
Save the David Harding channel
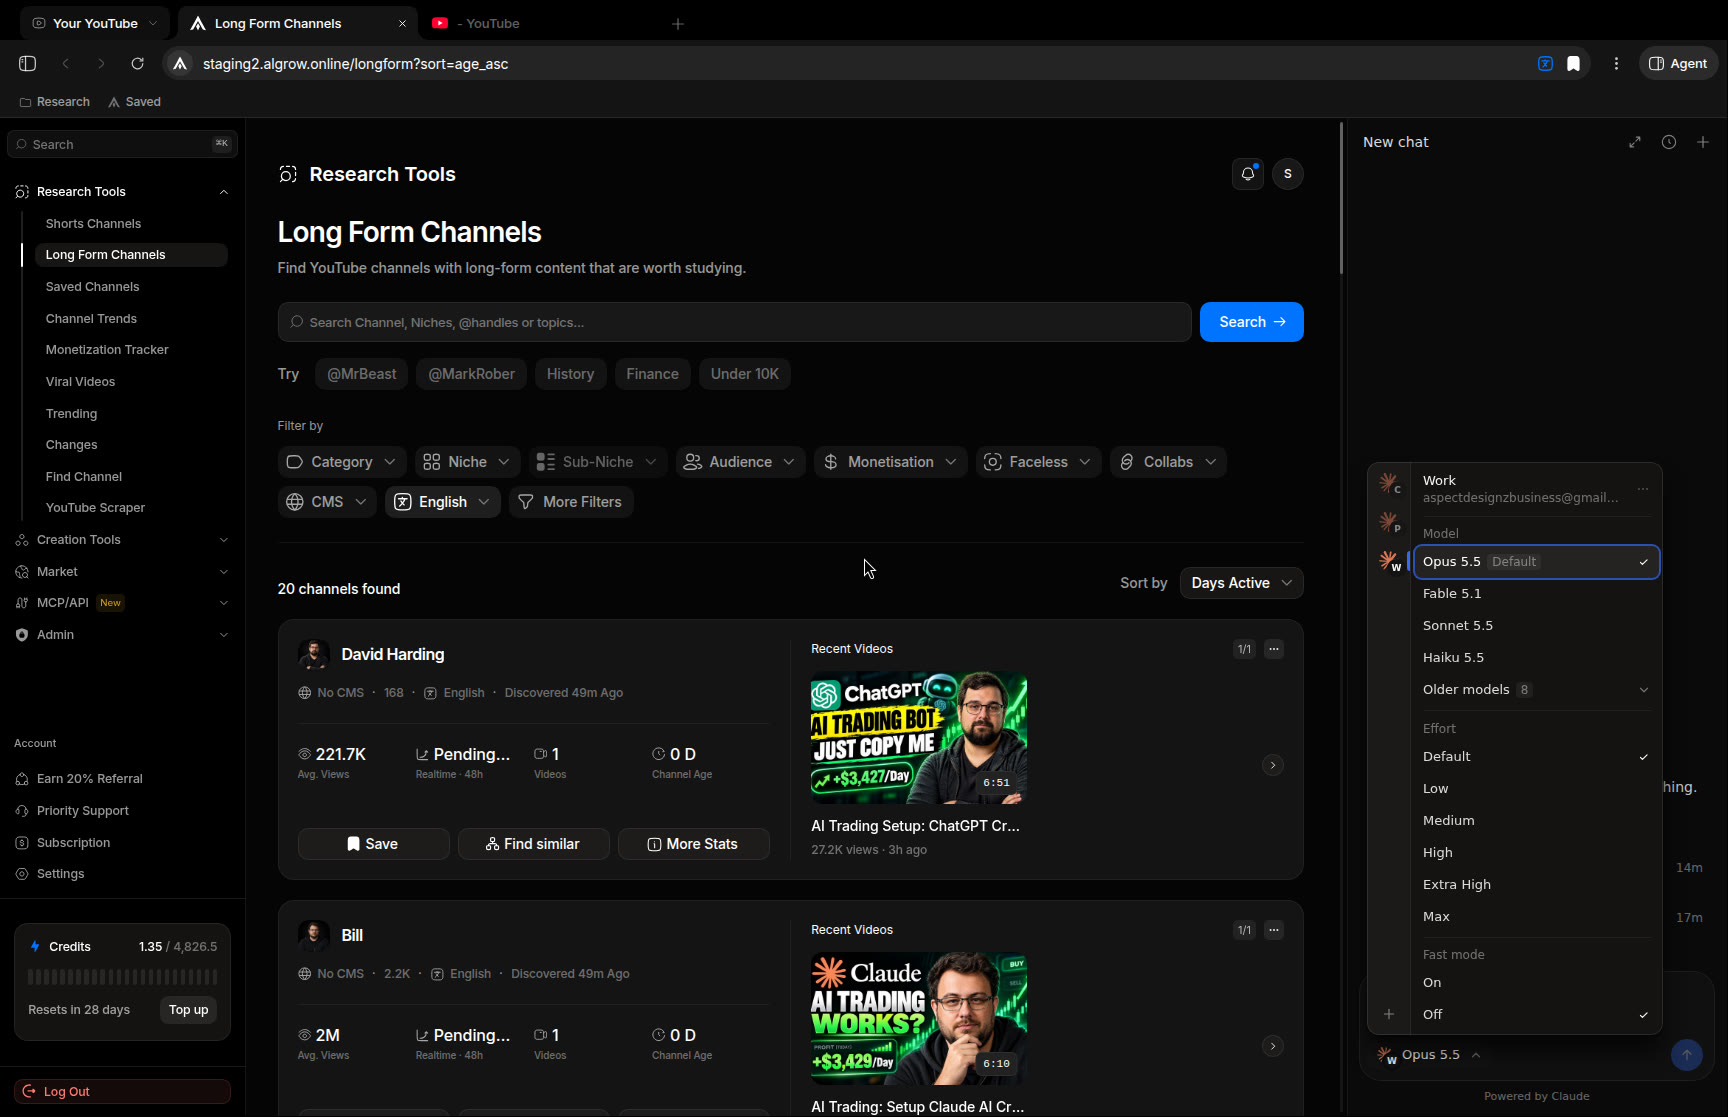point(373,844)
